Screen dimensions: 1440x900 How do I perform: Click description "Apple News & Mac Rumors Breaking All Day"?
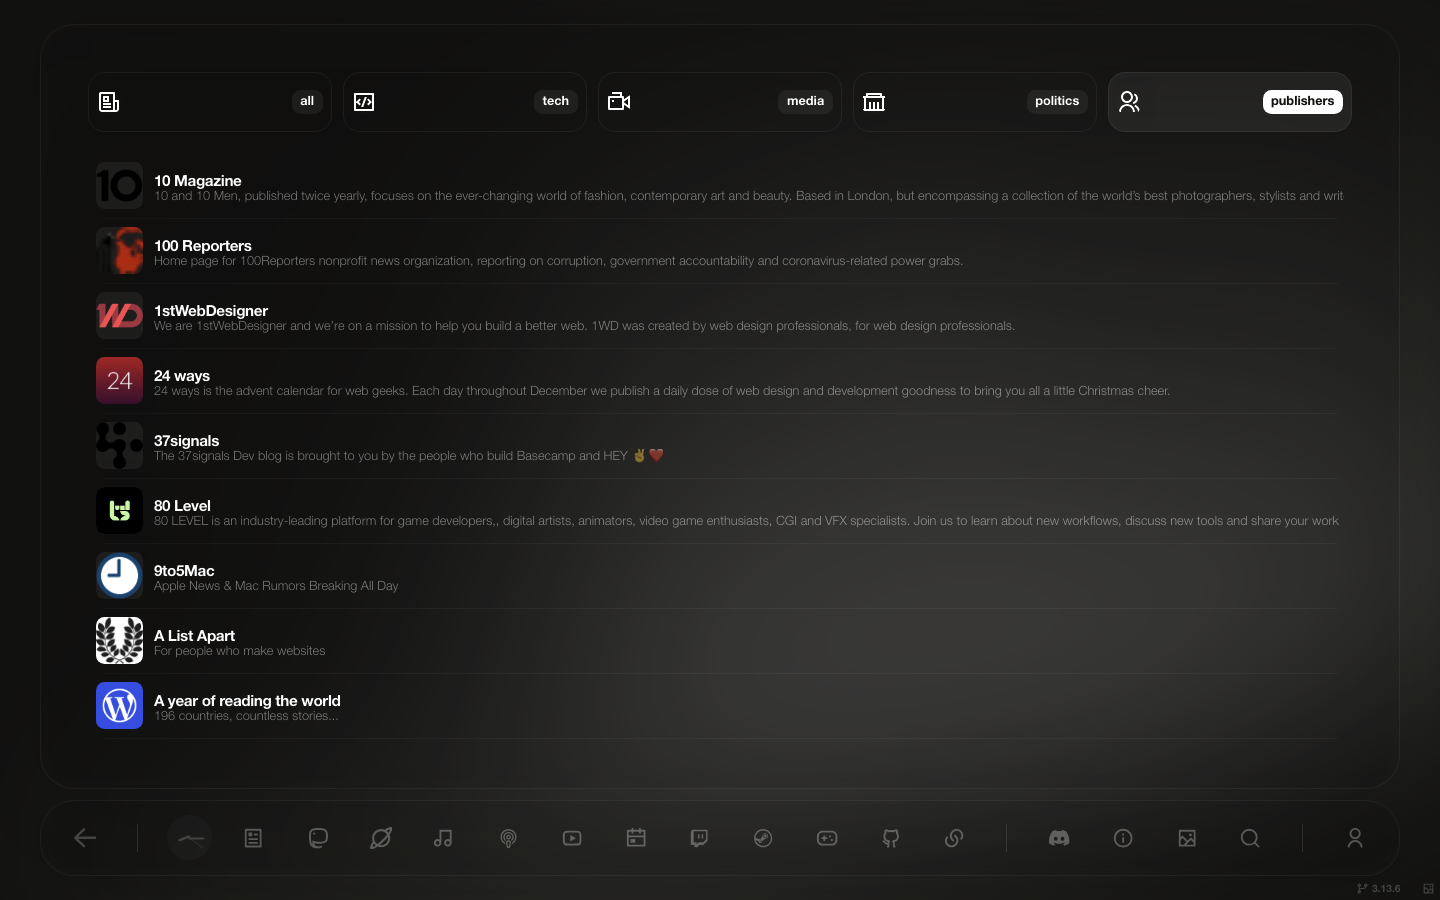tap(276, 586)
